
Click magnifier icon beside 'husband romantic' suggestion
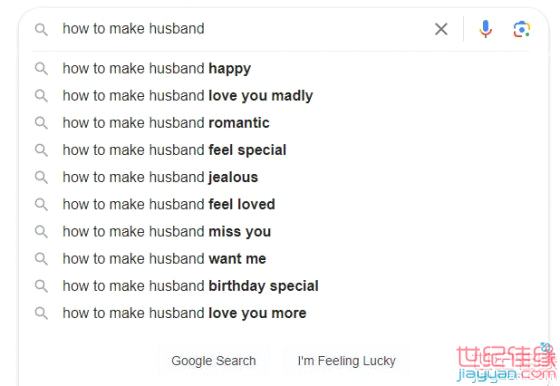[x=41, y=122]
